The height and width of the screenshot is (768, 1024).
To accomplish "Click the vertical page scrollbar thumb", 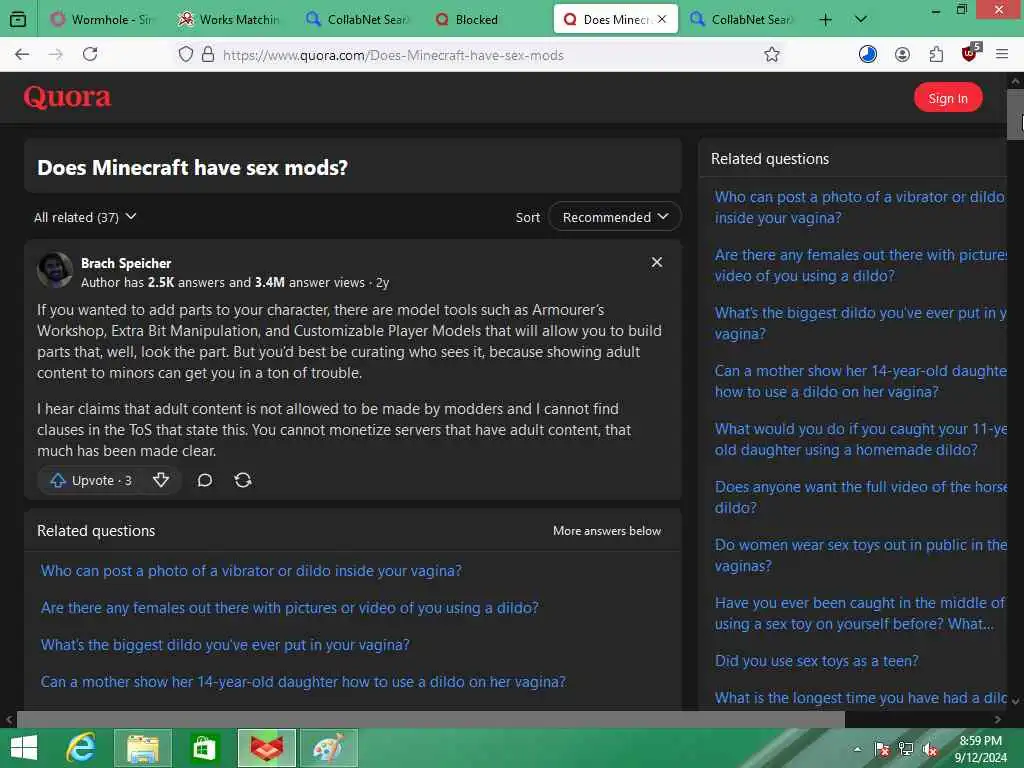I will pos(1015,115).
